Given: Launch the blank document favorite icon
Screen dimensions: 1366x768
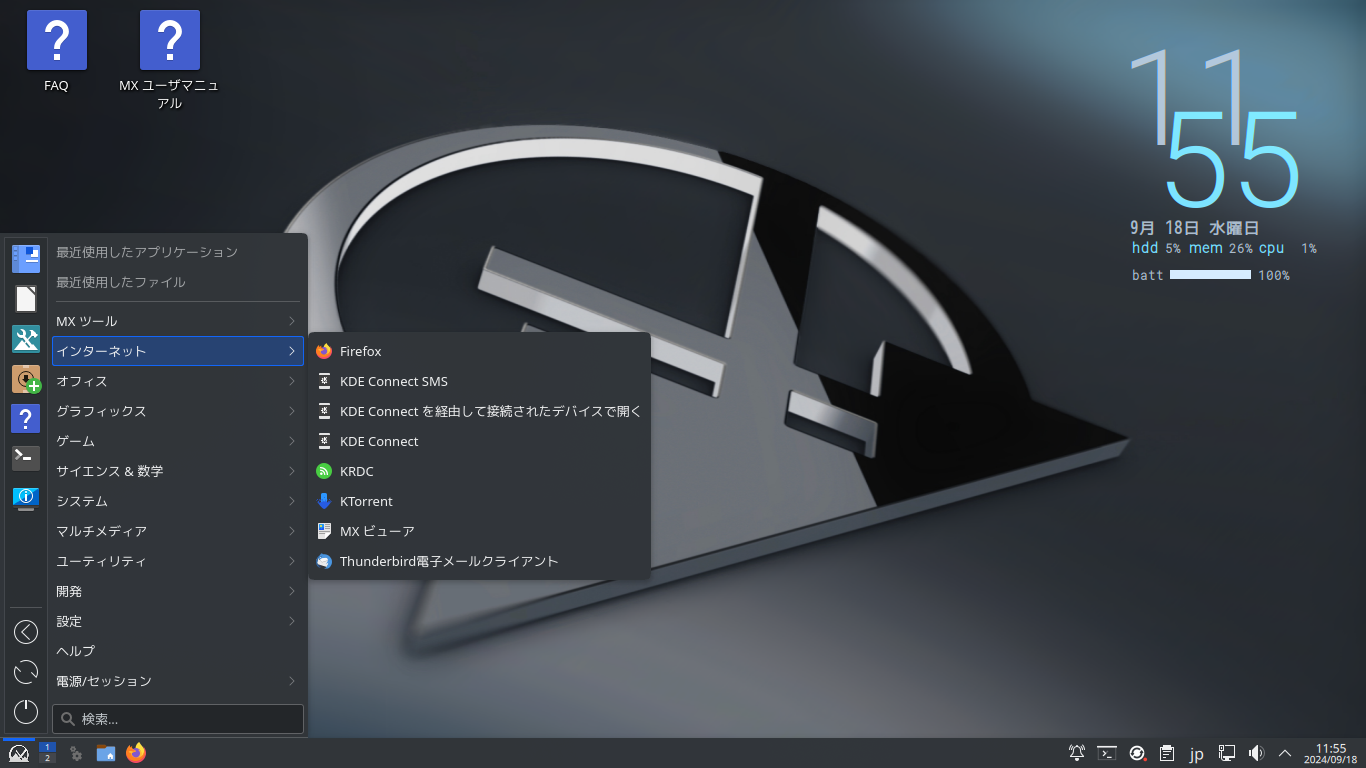Looking at the screenshot, I should (x=26, y=299).
